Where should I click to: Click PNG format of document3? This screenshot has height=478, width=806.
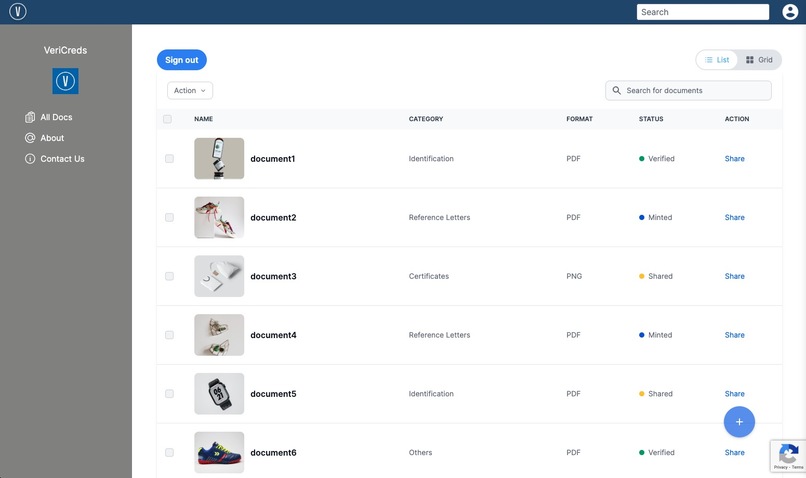(574, 276)
